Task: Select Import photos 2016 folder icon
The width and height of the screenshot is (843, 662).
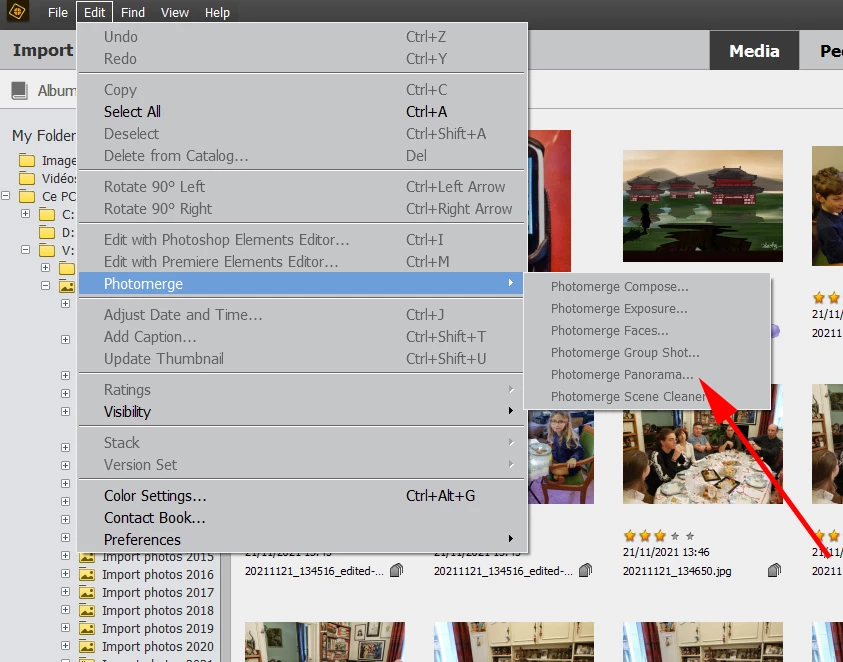Action: click(x=87, y=574)
